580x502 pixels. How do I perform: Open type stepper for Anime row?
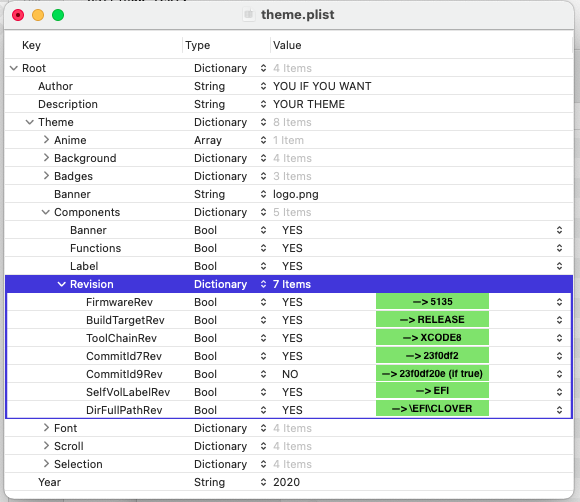coord(263,140)
